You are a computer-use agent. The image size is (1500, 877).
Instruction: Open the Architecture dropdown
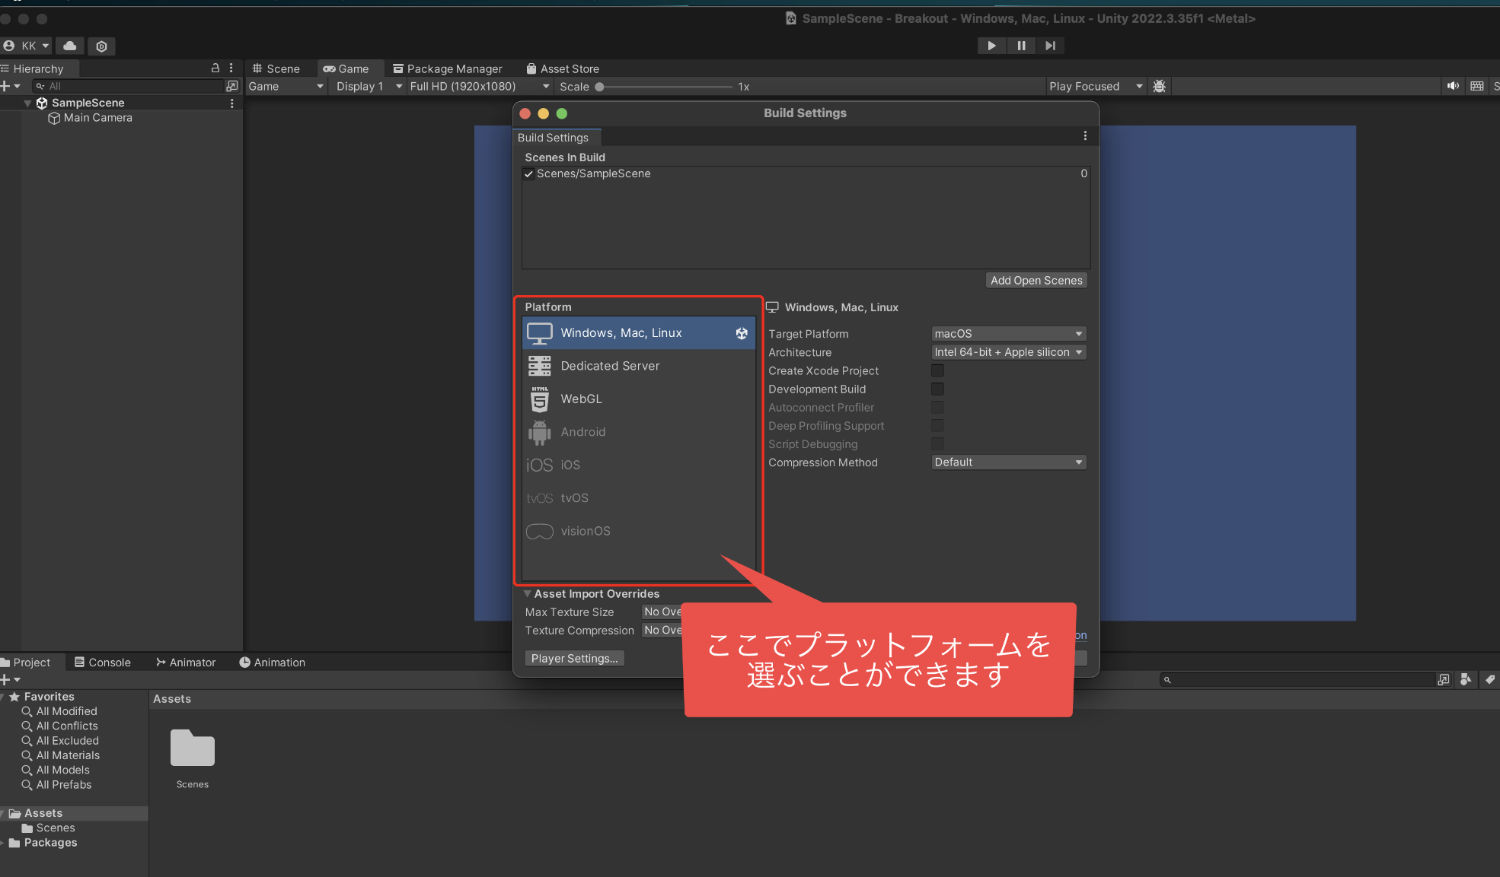[x=1008, y=352]
